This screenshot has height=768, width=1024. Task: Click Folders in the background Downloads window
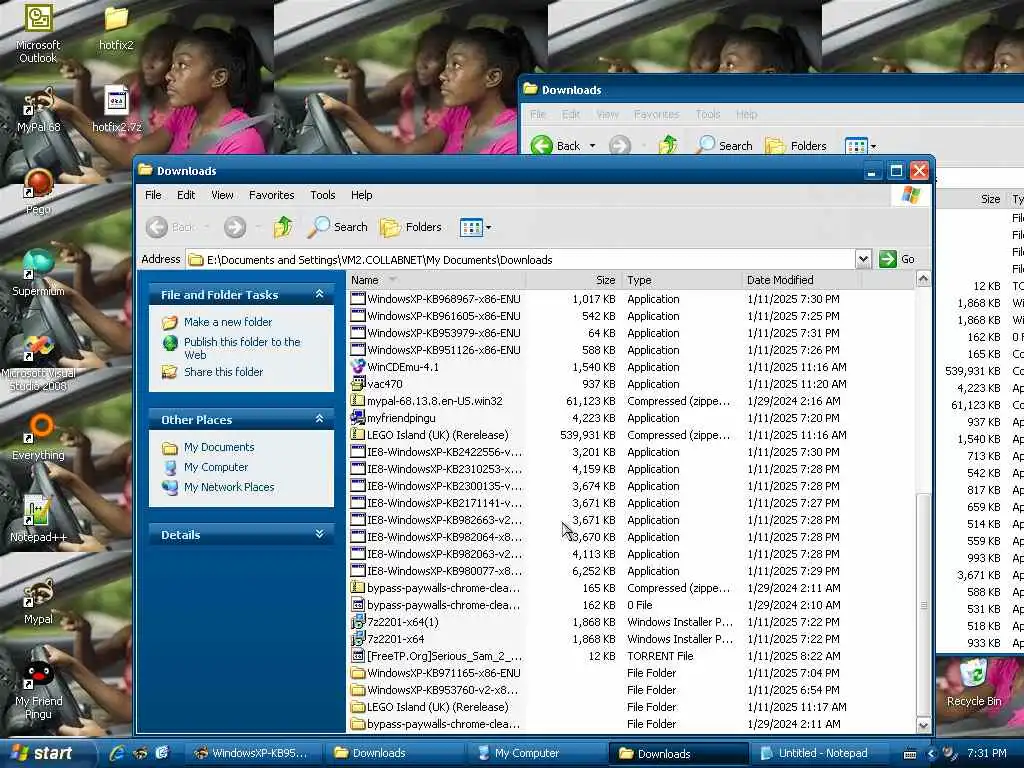point(796,146)
